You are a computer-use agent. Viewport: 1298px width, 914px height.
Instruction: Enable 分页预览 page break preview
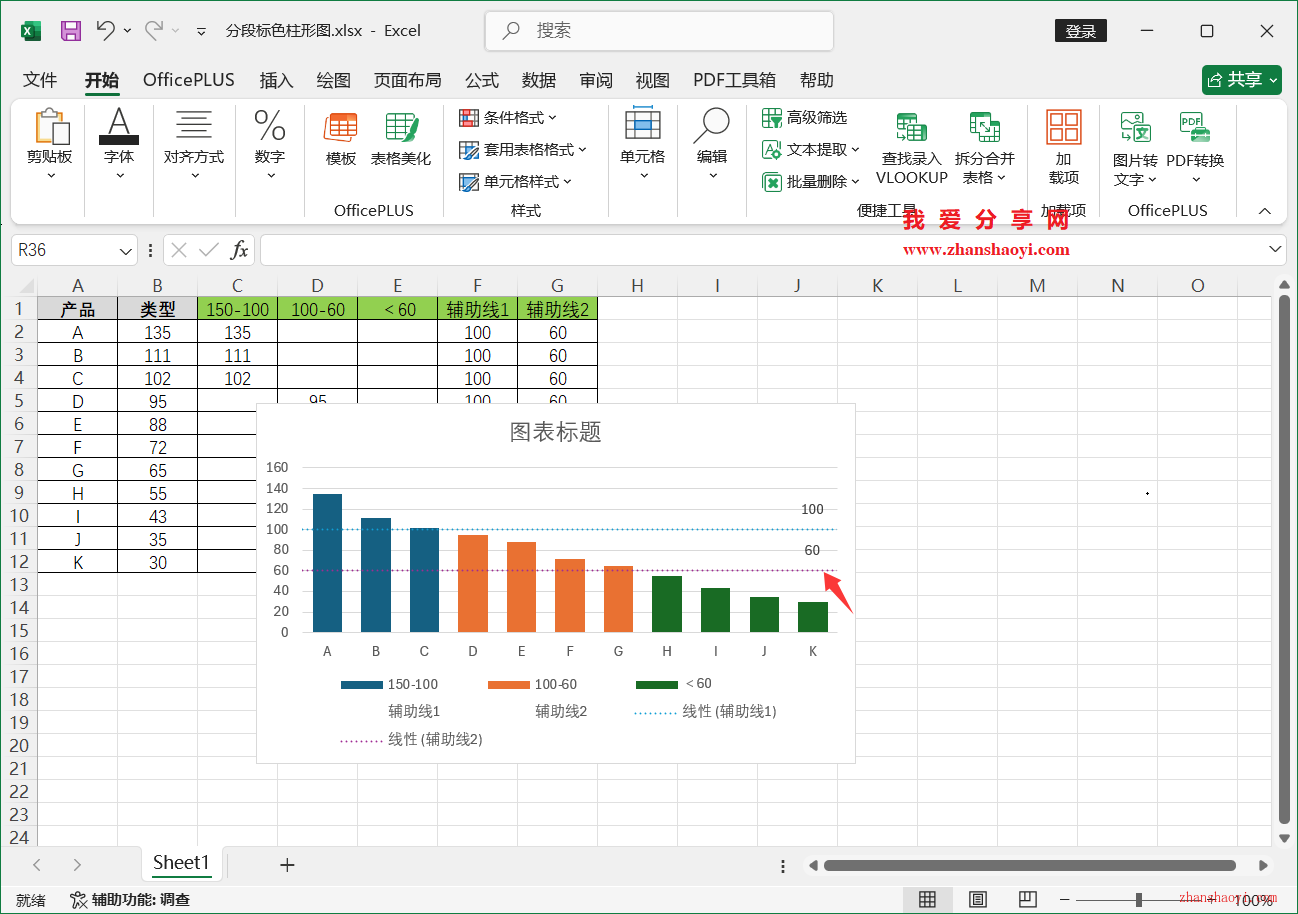[1028, 899]
